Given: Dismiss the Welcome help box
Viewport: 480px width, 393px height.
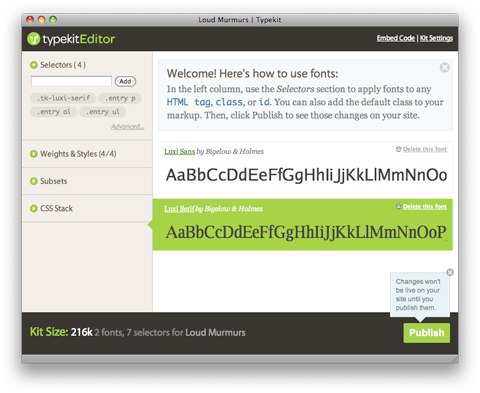Looking at the screenshot, I should pyautogui.click(x=445, y=67).
